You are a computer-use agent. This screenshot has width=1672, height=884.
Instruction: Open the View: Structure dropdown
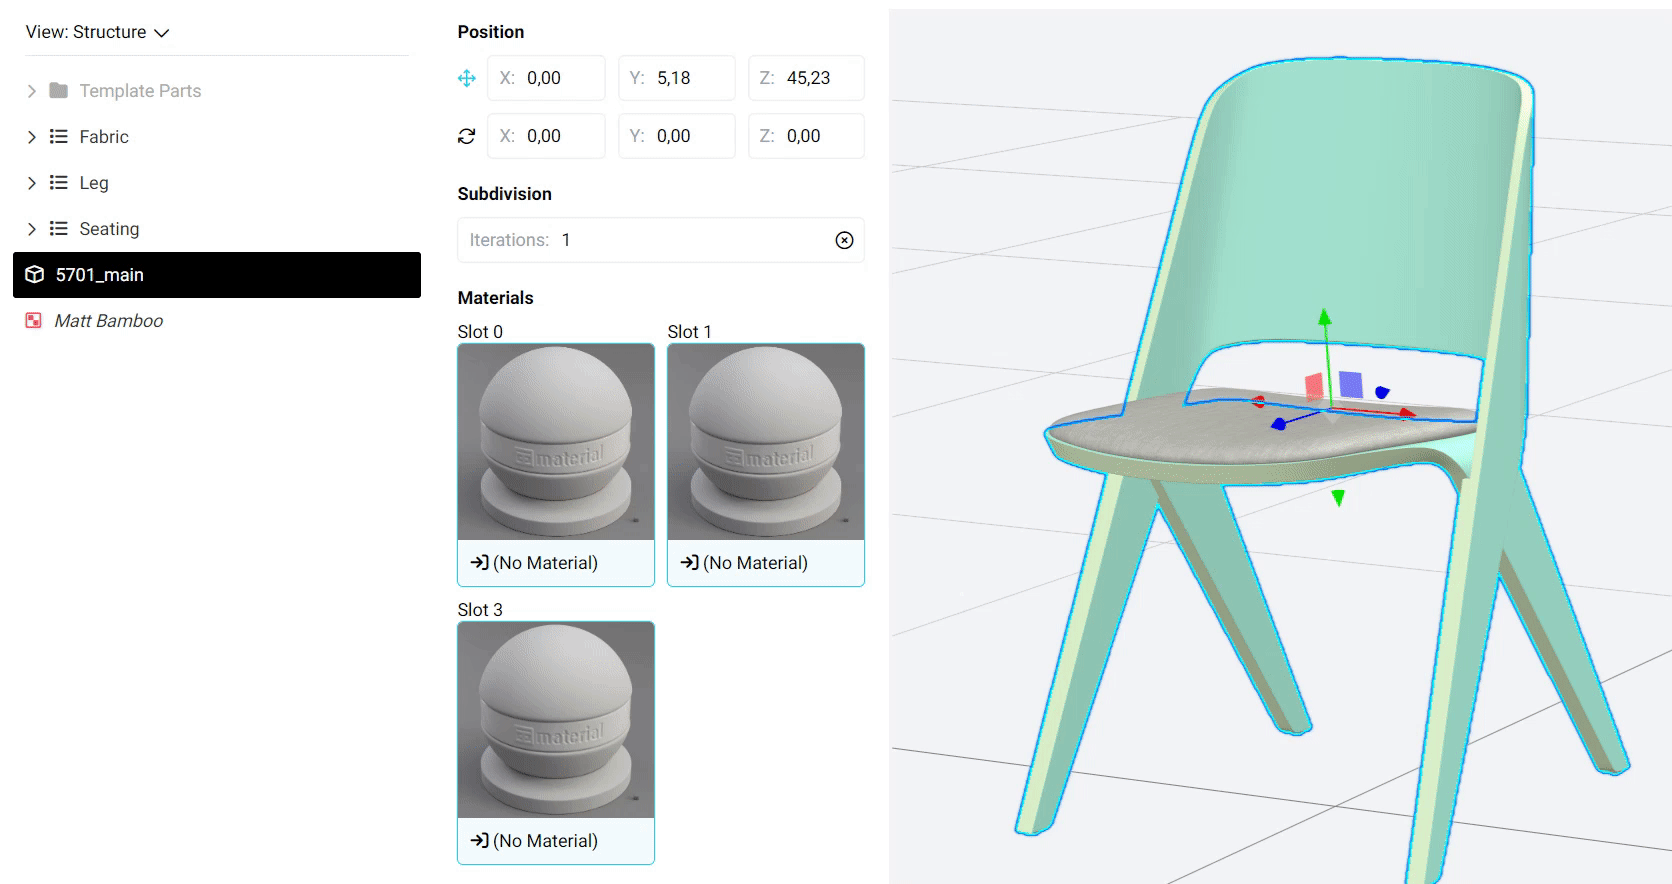tap(98, 32)
